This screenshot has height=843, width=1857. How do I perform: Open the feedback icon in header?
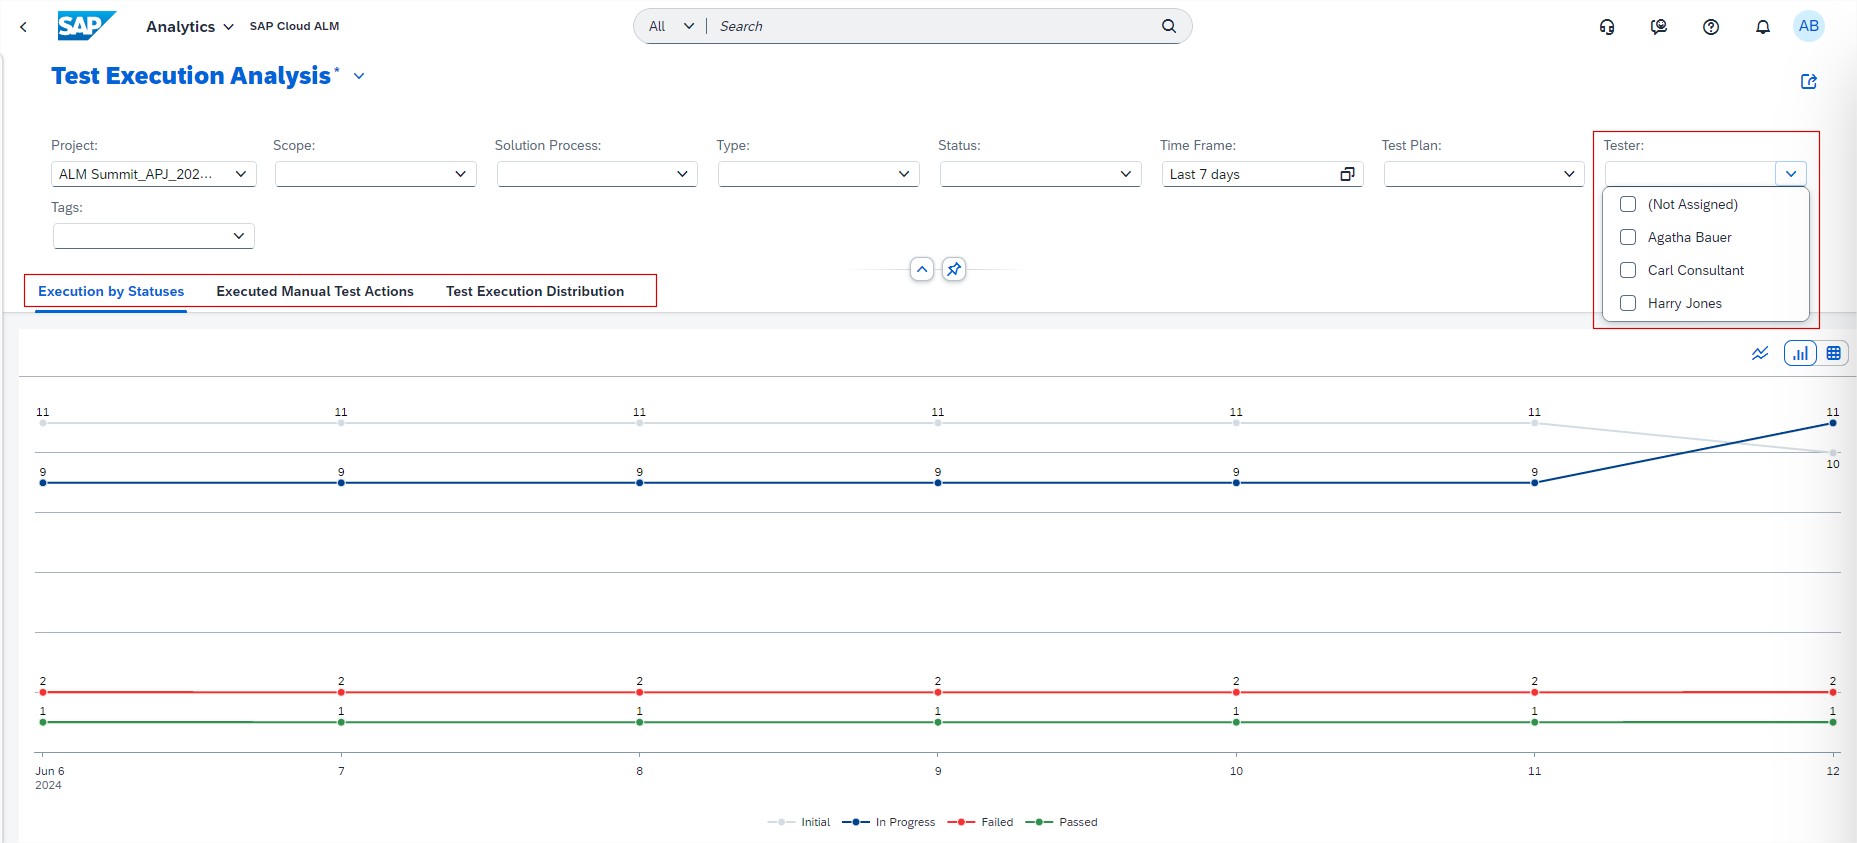(x=1659, y=27)
